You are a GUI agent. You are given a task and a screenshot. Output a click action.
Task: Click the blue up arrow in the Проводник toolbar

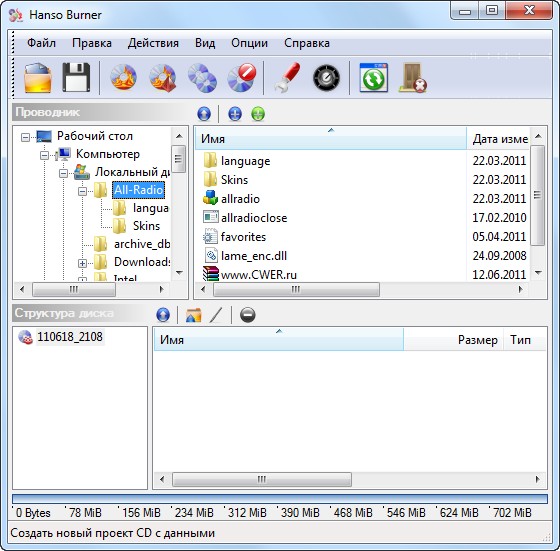pos(204,114)
